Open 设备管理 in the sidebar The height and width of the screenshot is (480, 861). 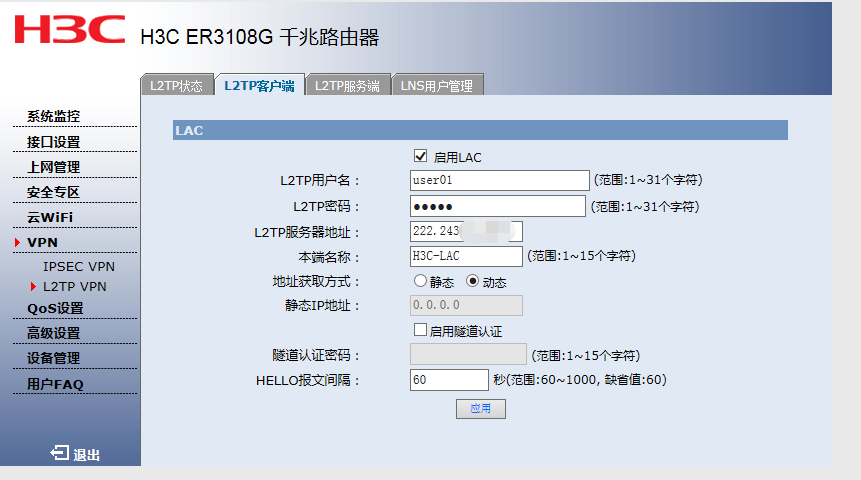pyautogui.click(x=53, y=358)
